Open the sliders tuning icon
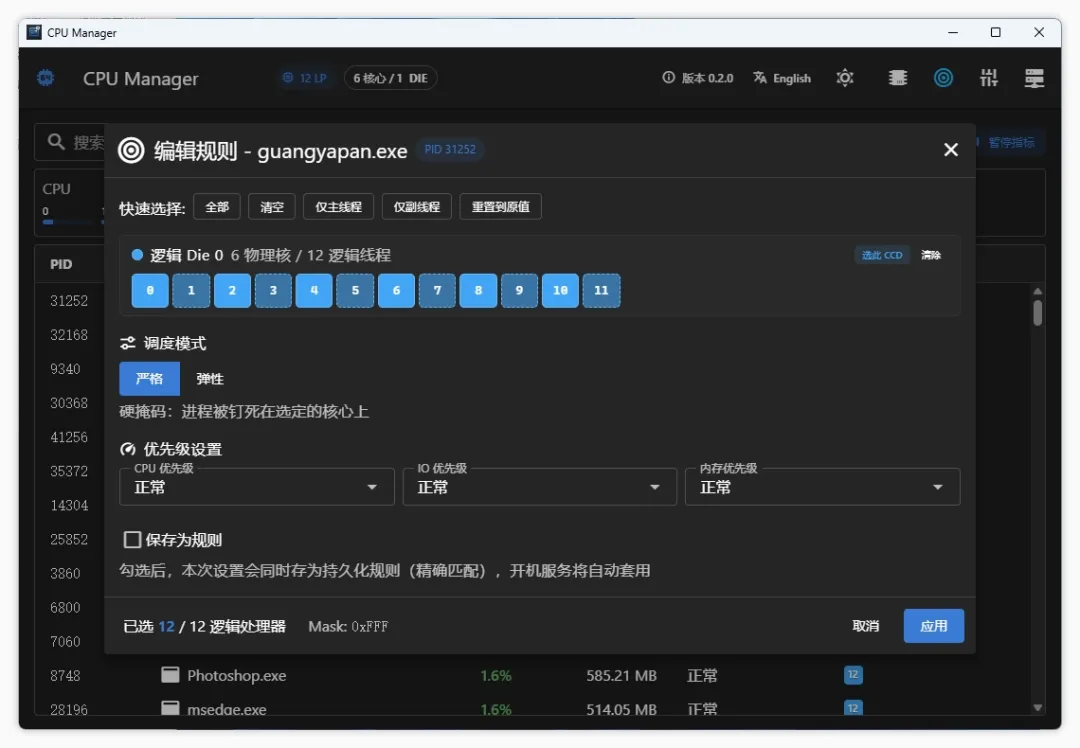The height and width of the screenshot is (748, 1080). point(989,78)
